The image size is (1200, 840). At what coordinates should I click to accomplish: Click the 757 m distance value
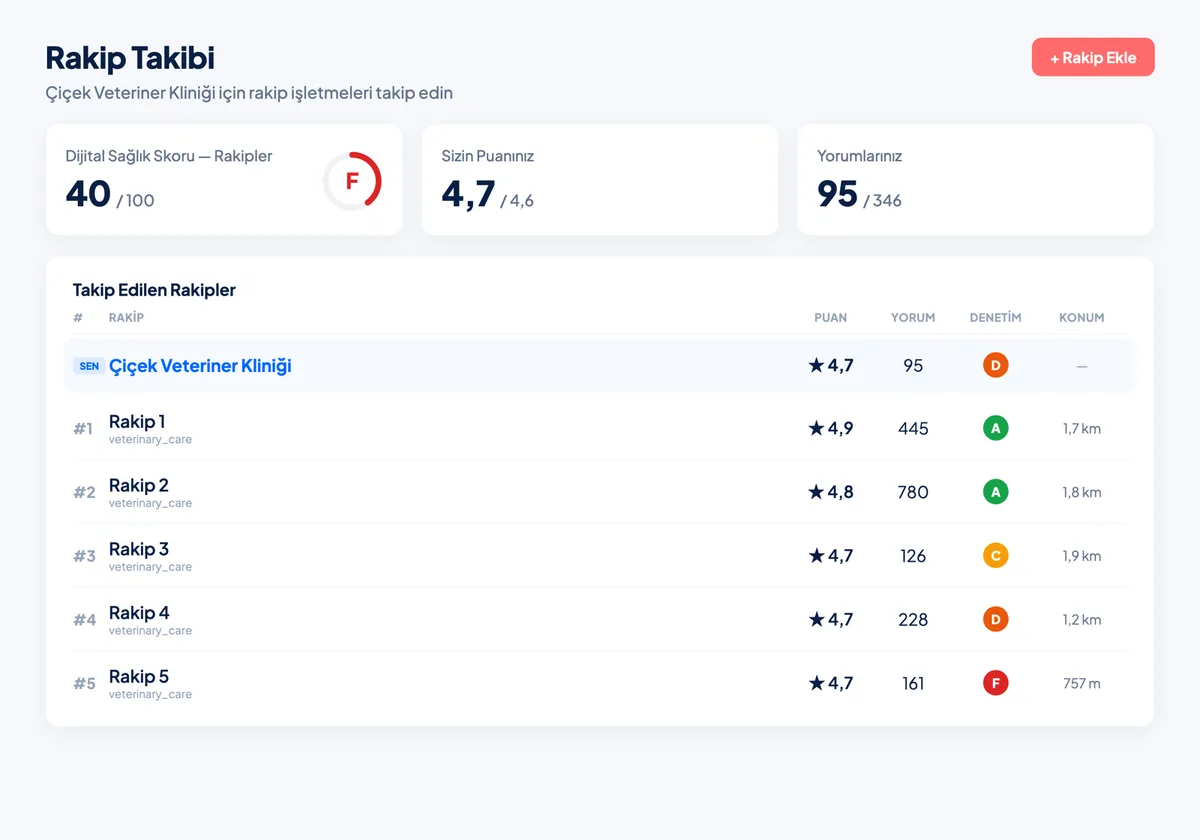coord(1082,683)
